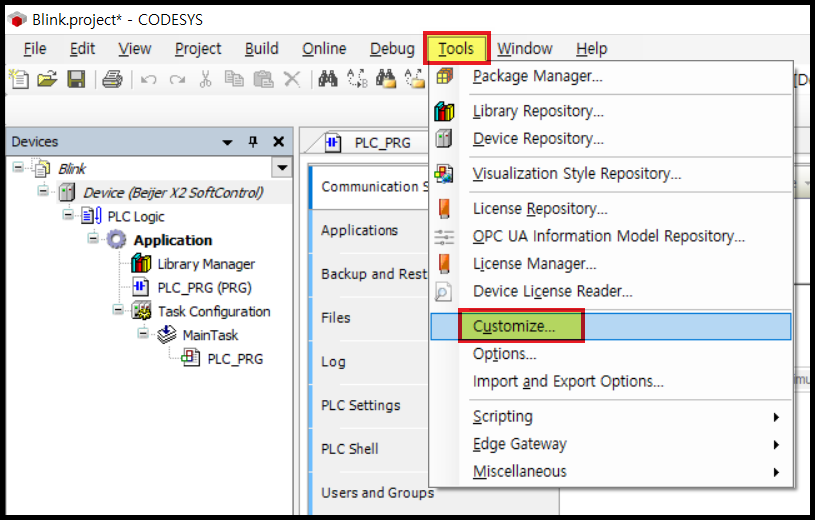Click the OPC UA Information Model sliders icon
The height and width of the screenshot is (520, 815).
(444, 237)
